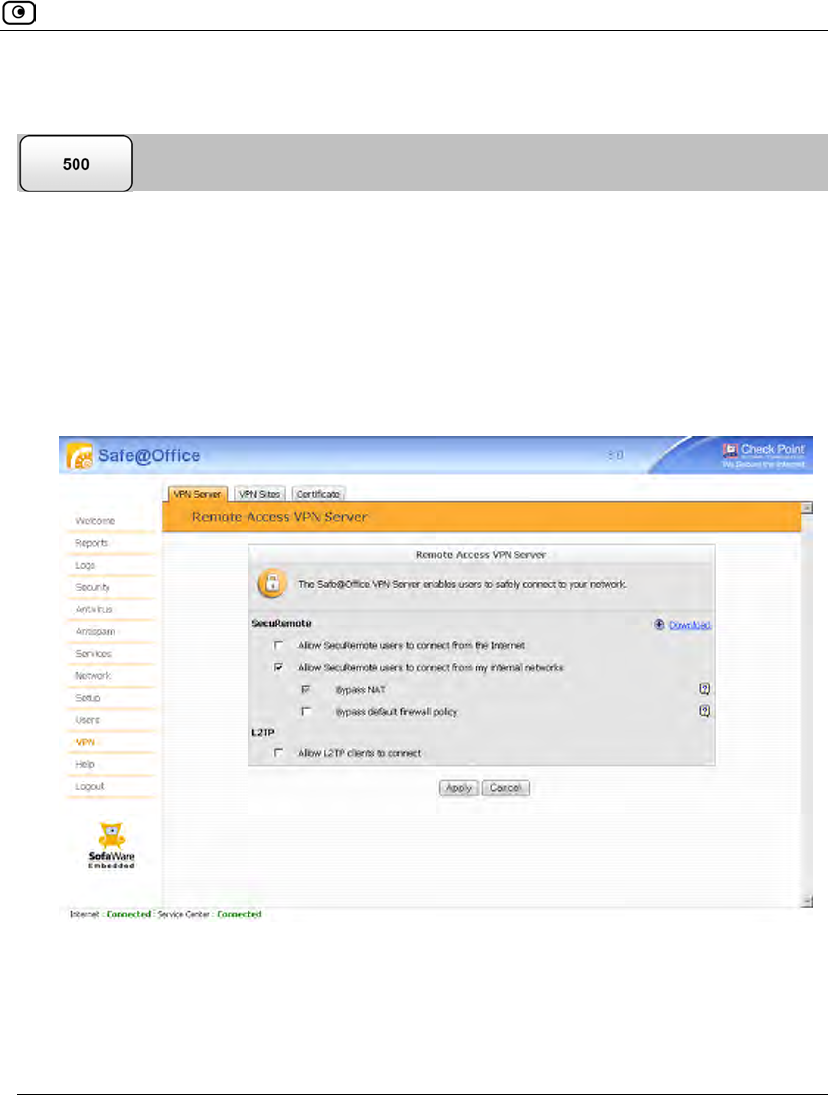Click the Cancel button
Screen dimensions: 828x1095
click(505, 788)
